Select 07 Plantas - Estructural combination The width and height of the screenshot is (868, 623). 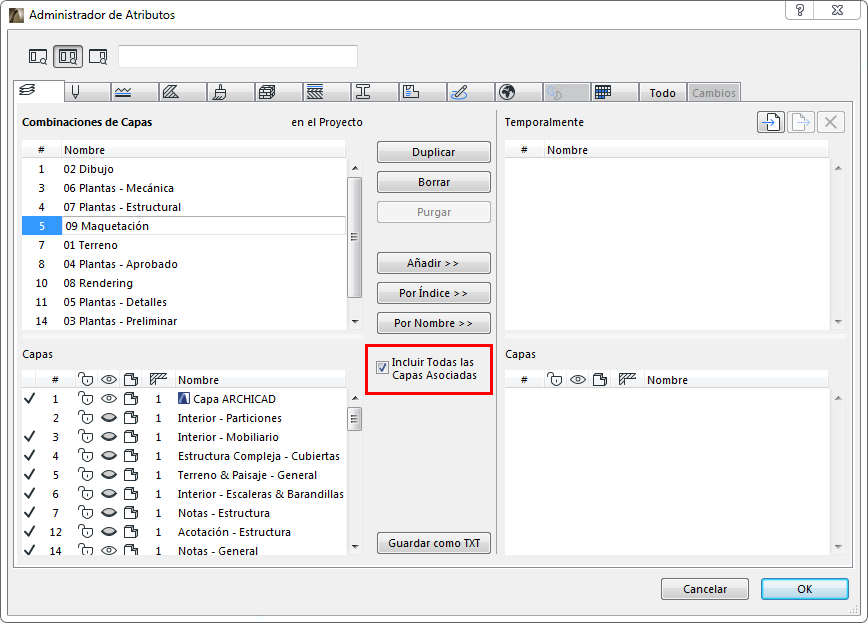[x=184, y=207]
